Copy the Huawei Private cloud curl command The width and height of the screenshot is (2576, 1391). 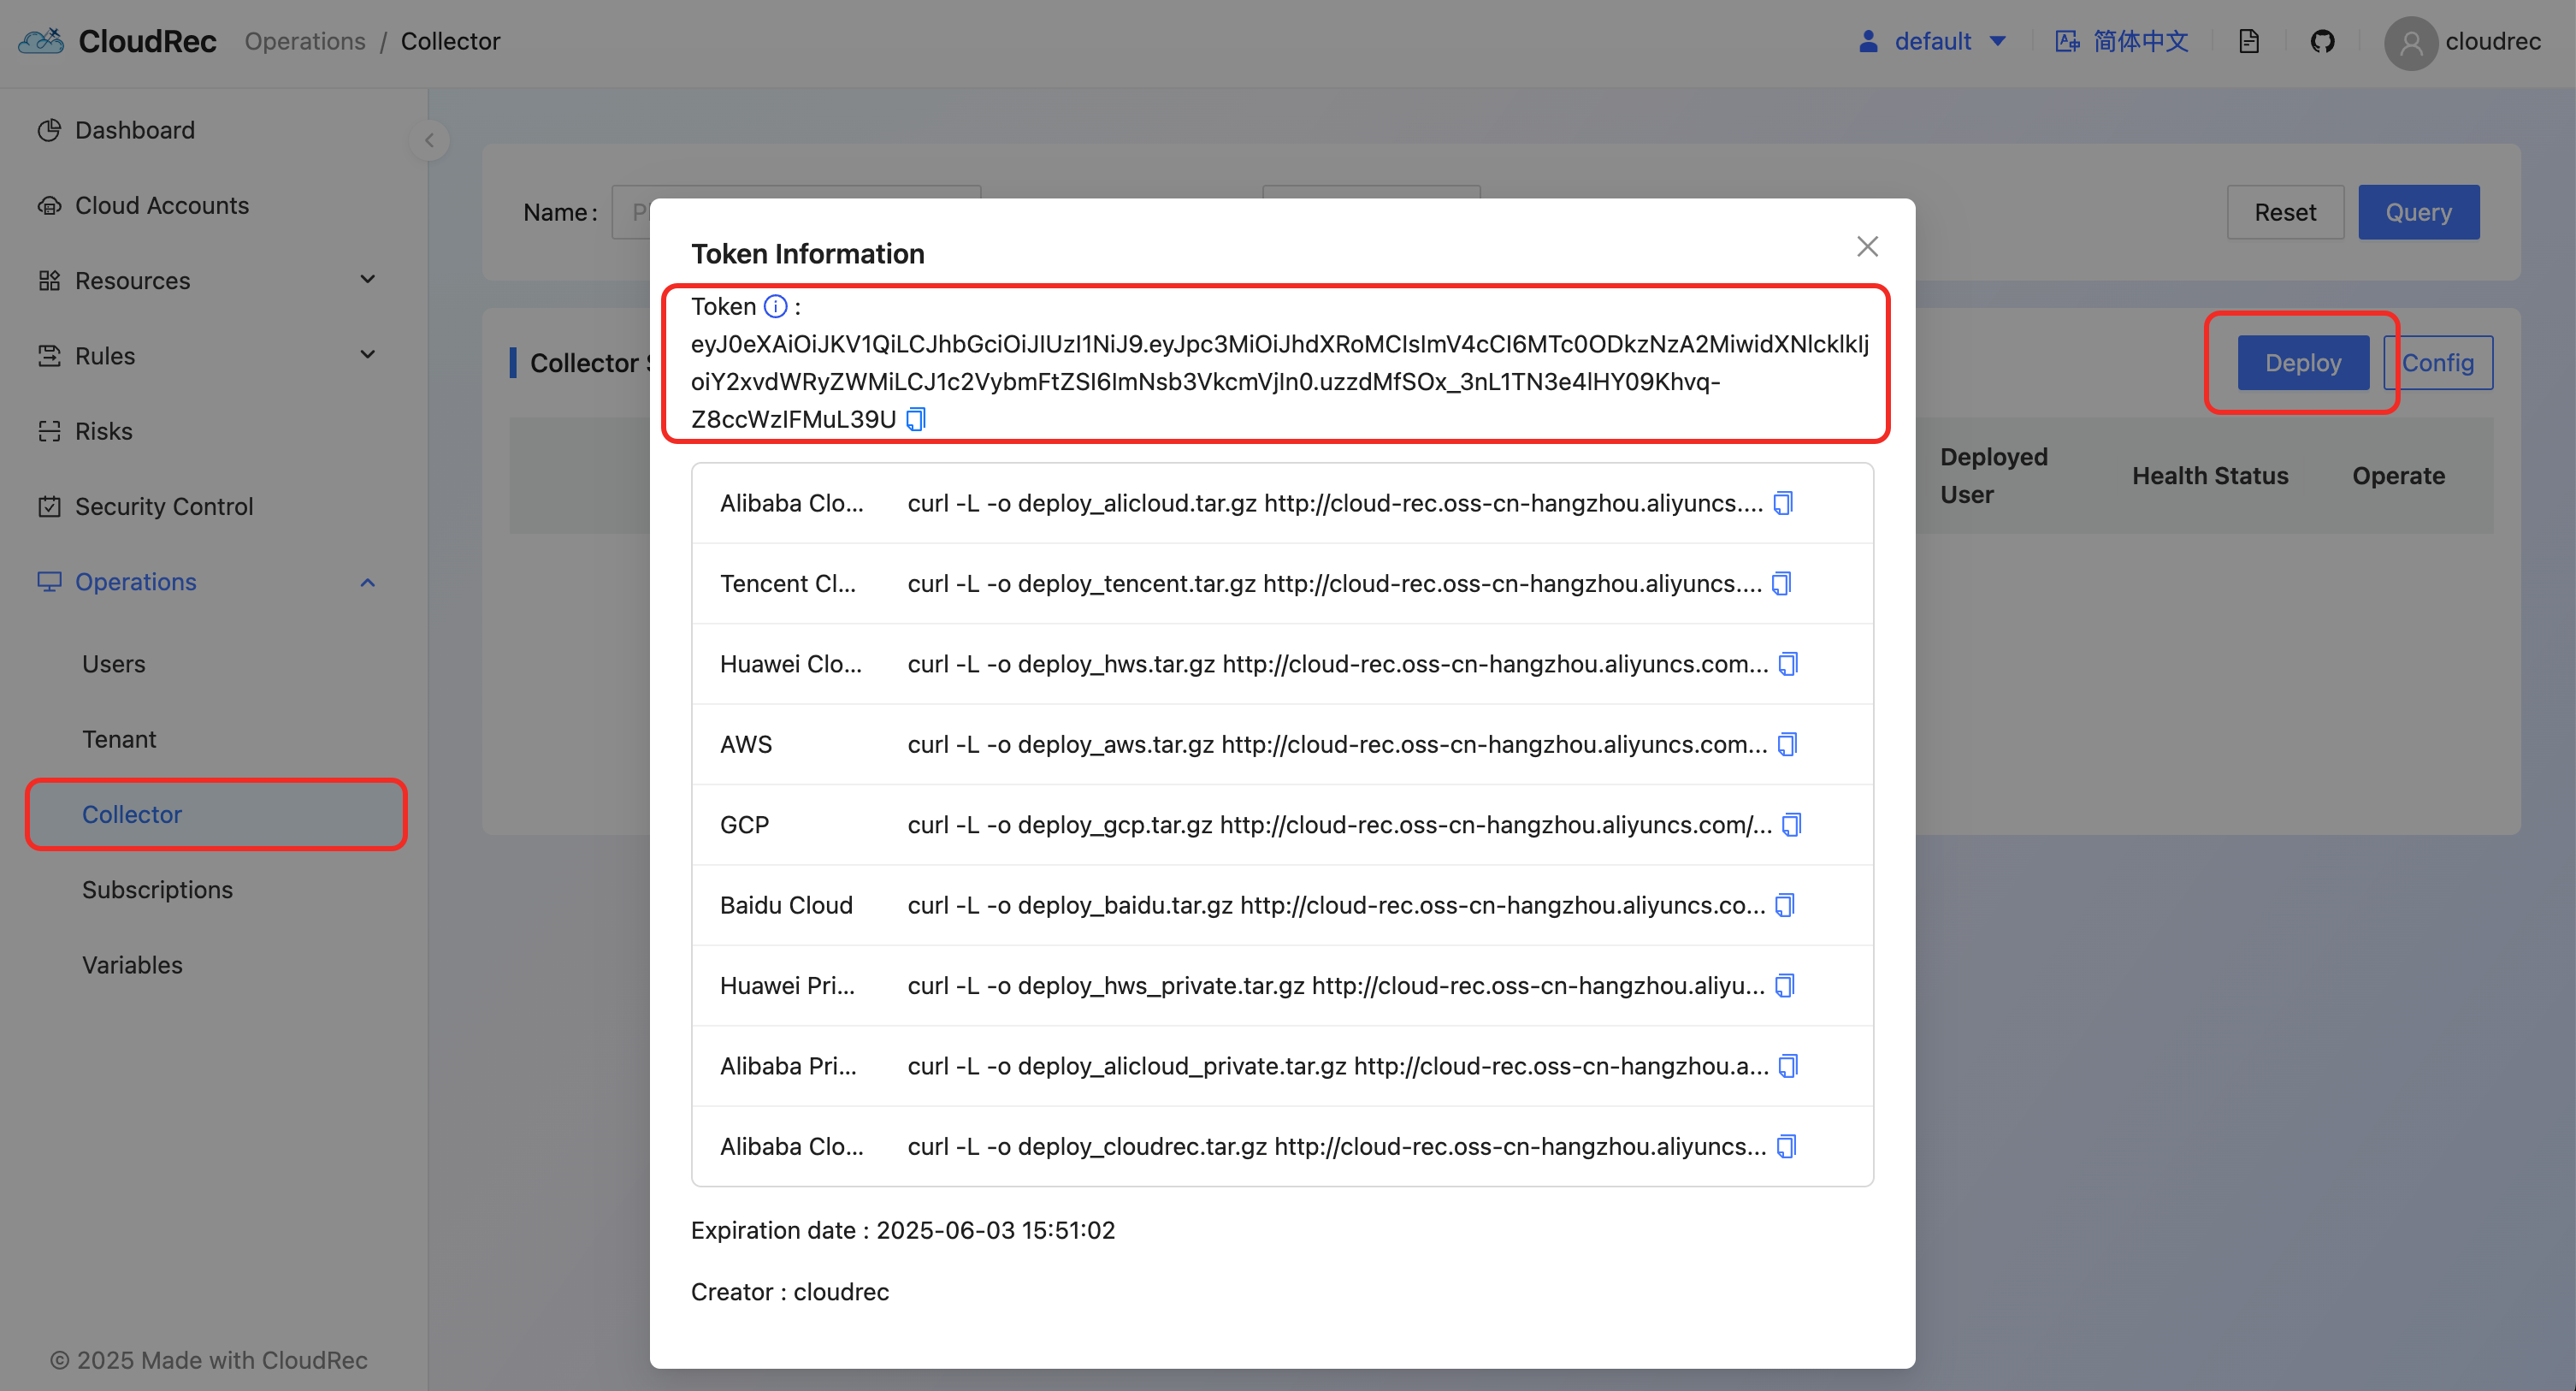1785,985
